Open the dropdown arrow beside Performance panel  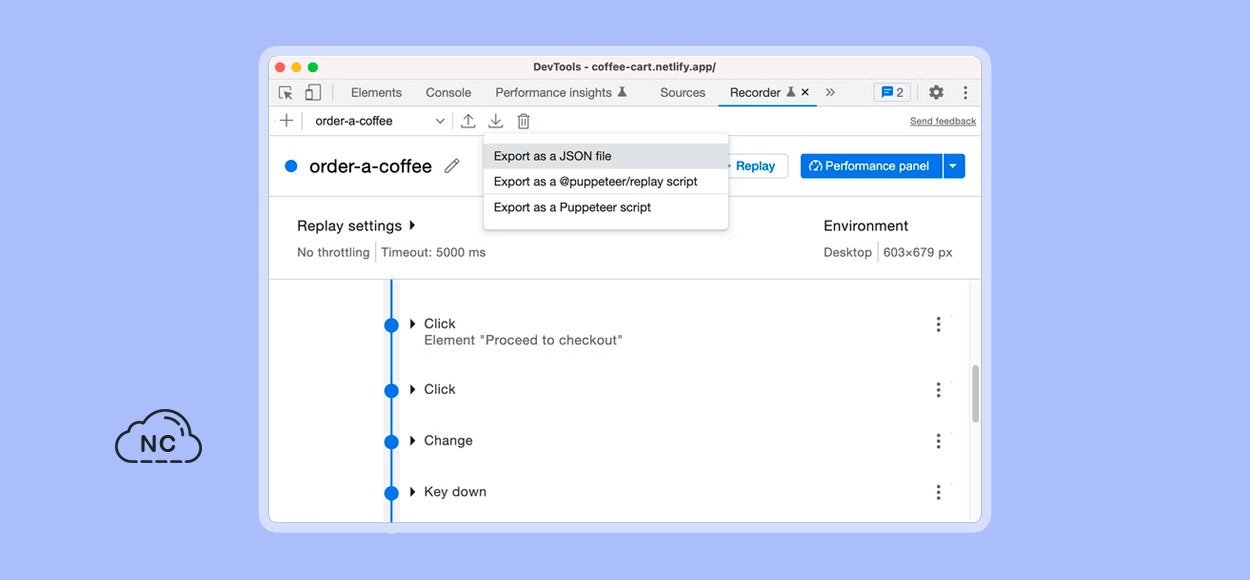click(954, 166)
